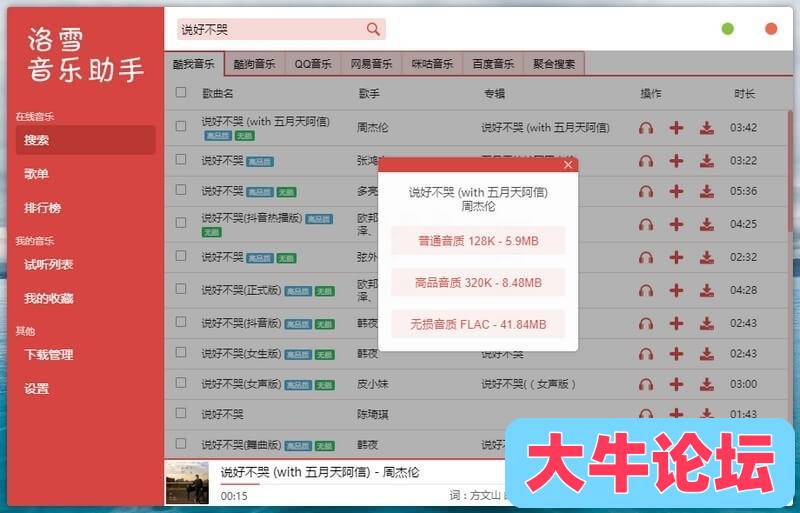Check the 说好不哭(正式版) row checkbox
The image size is (800, 513).
pos(181,289)
